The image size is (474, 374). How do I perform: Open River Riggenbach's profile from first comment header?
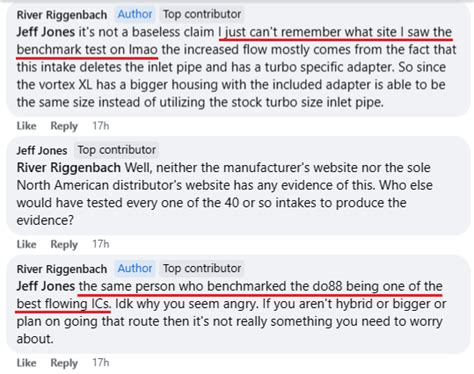point(62,15)
